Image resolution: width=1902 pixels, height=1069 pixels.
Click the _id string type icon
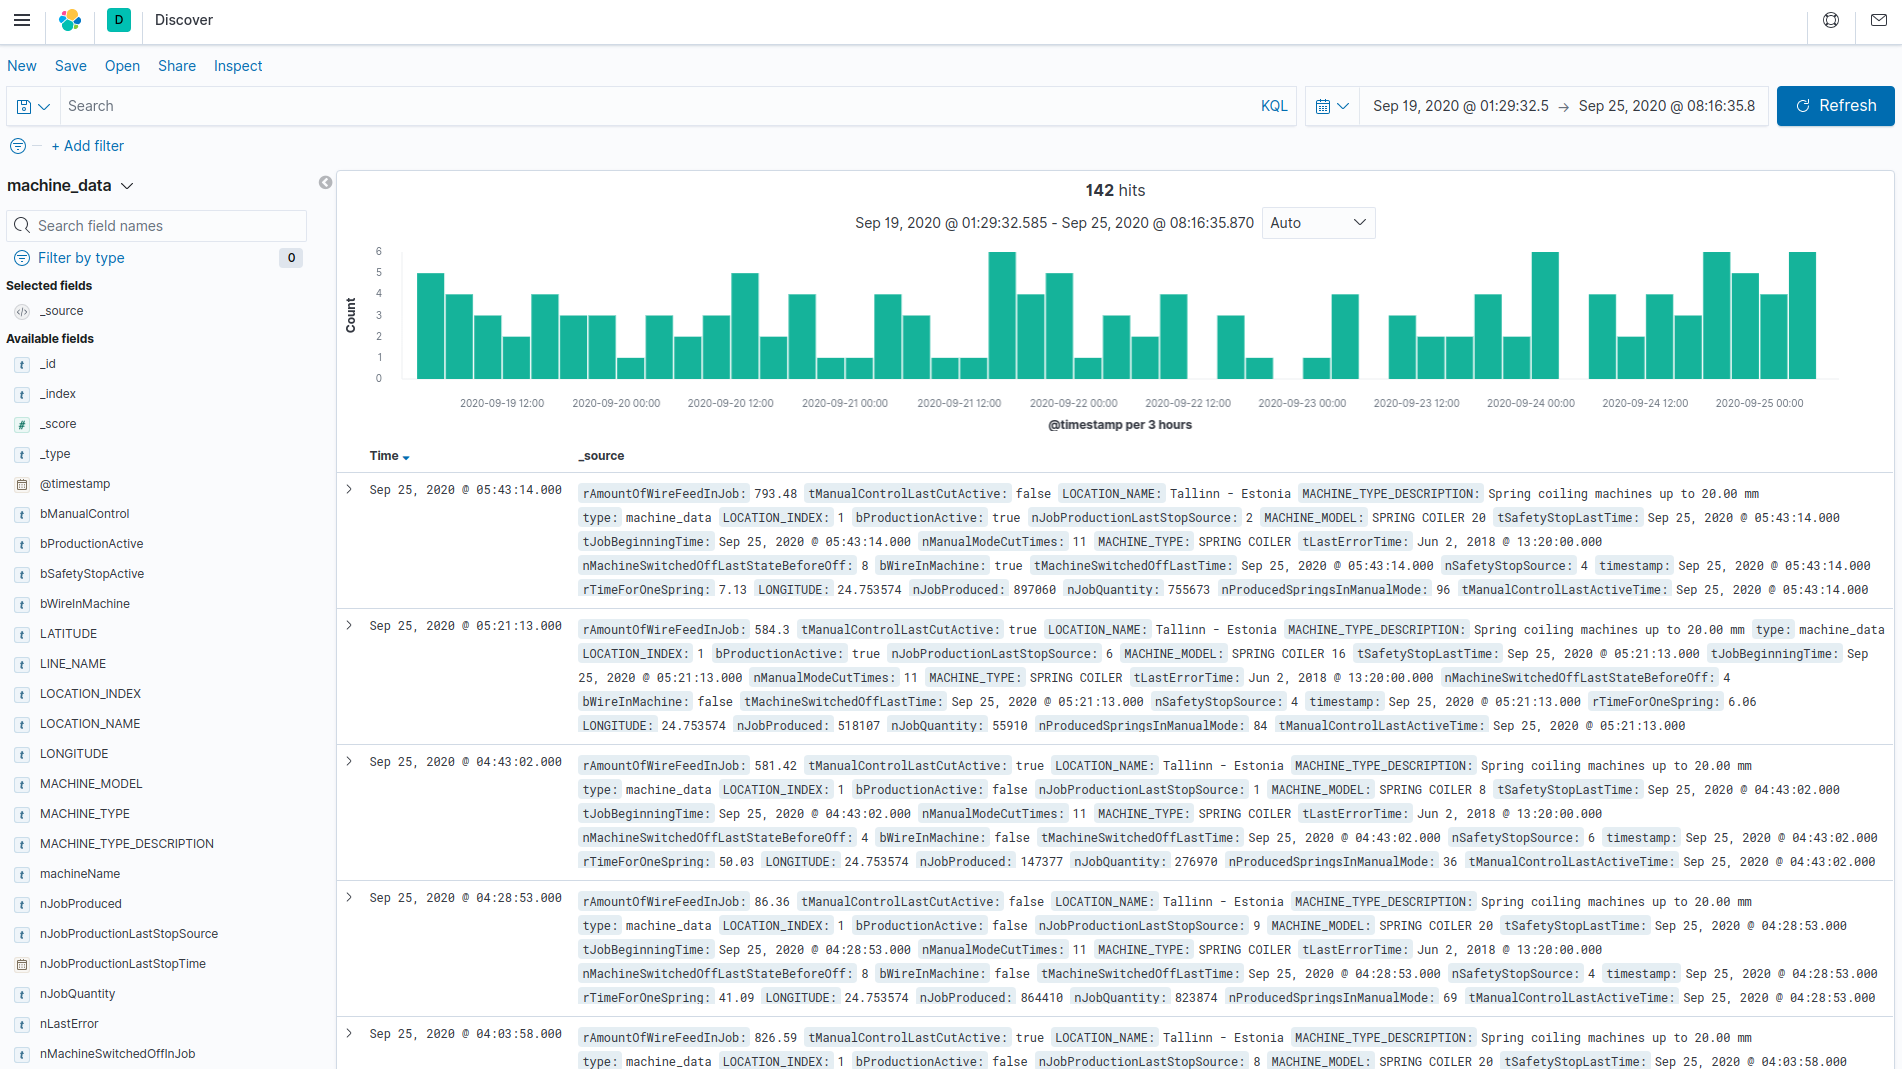pos(22,365)
